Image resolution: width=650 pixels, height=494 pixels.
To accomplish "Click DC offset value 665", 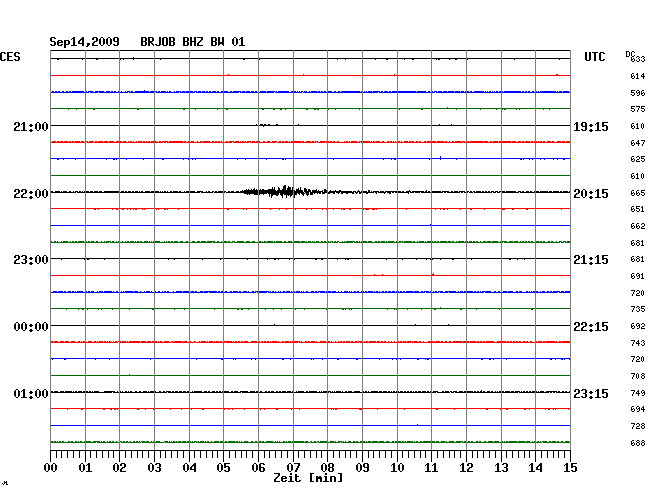I will 638,193.
